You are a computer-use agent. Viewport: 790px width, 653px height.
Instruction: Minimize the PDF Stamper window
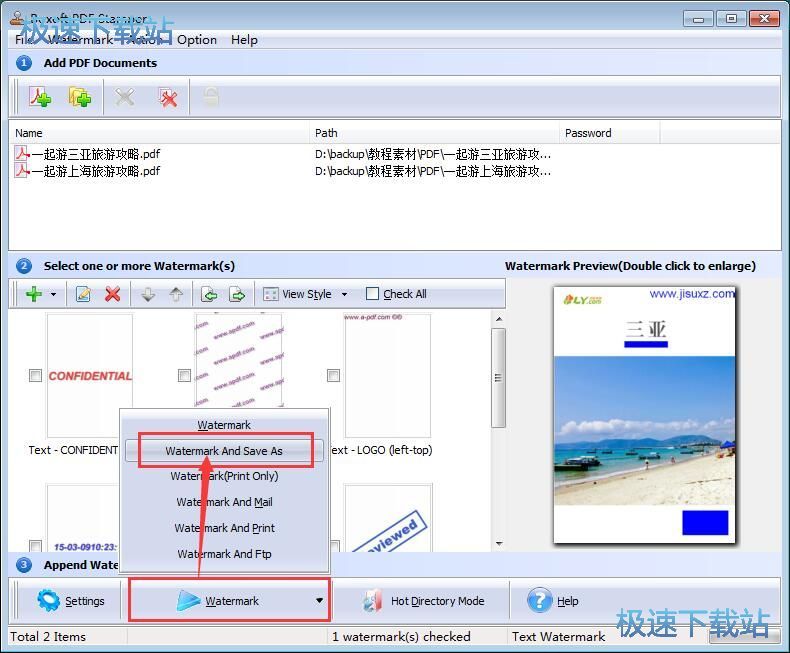pyautogui.click(x=698, y=19)
